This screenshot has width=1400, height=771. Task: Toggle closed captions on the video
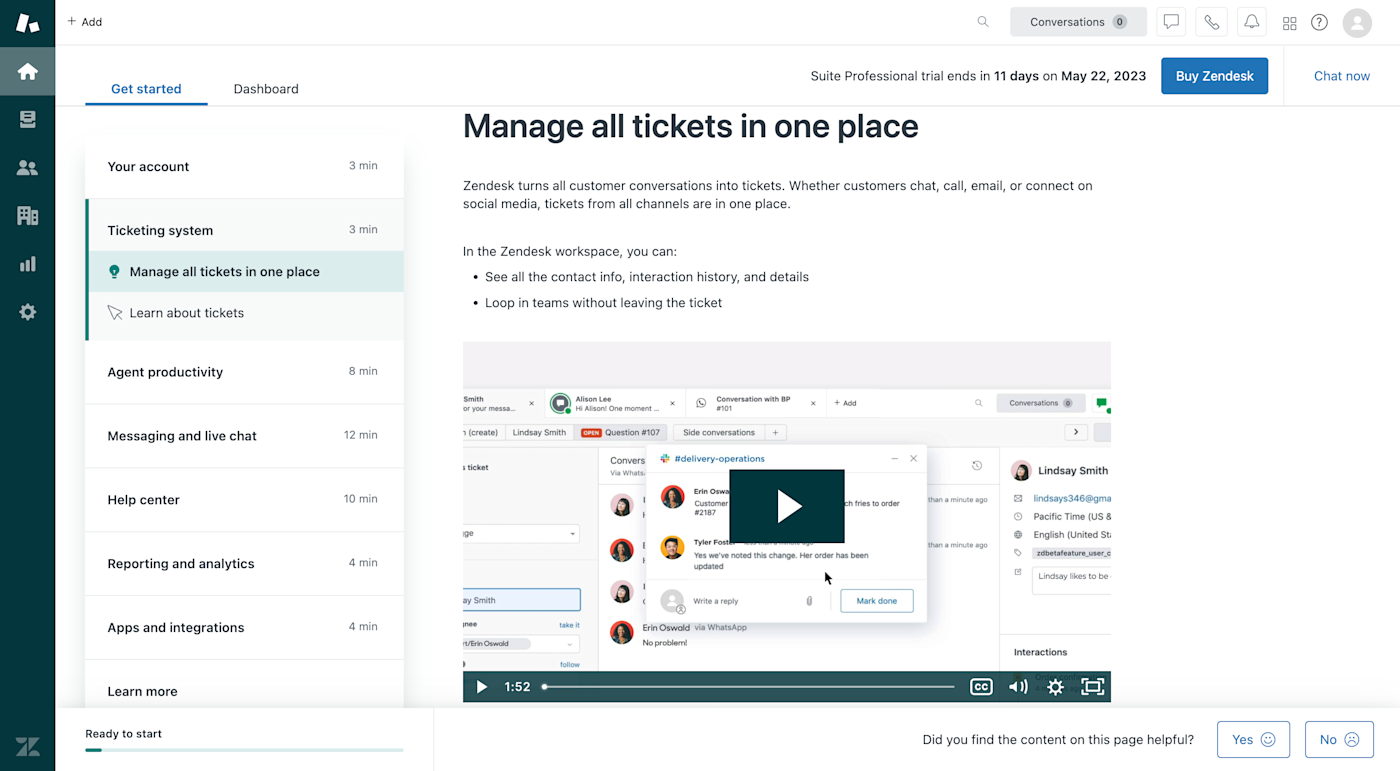[x=981, y=687]
